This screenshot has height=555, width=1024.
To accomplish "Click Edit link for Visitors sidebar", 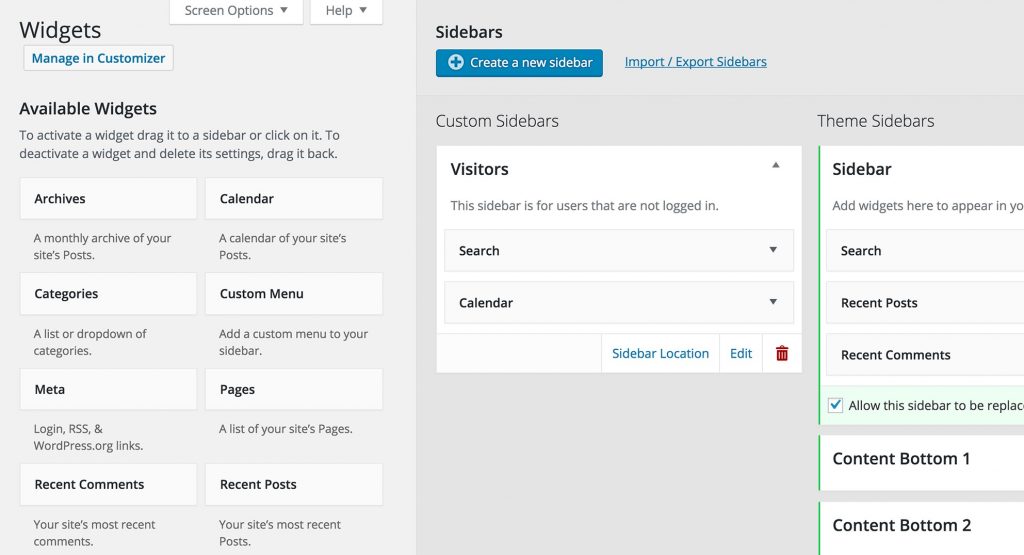I will [741, 353].
